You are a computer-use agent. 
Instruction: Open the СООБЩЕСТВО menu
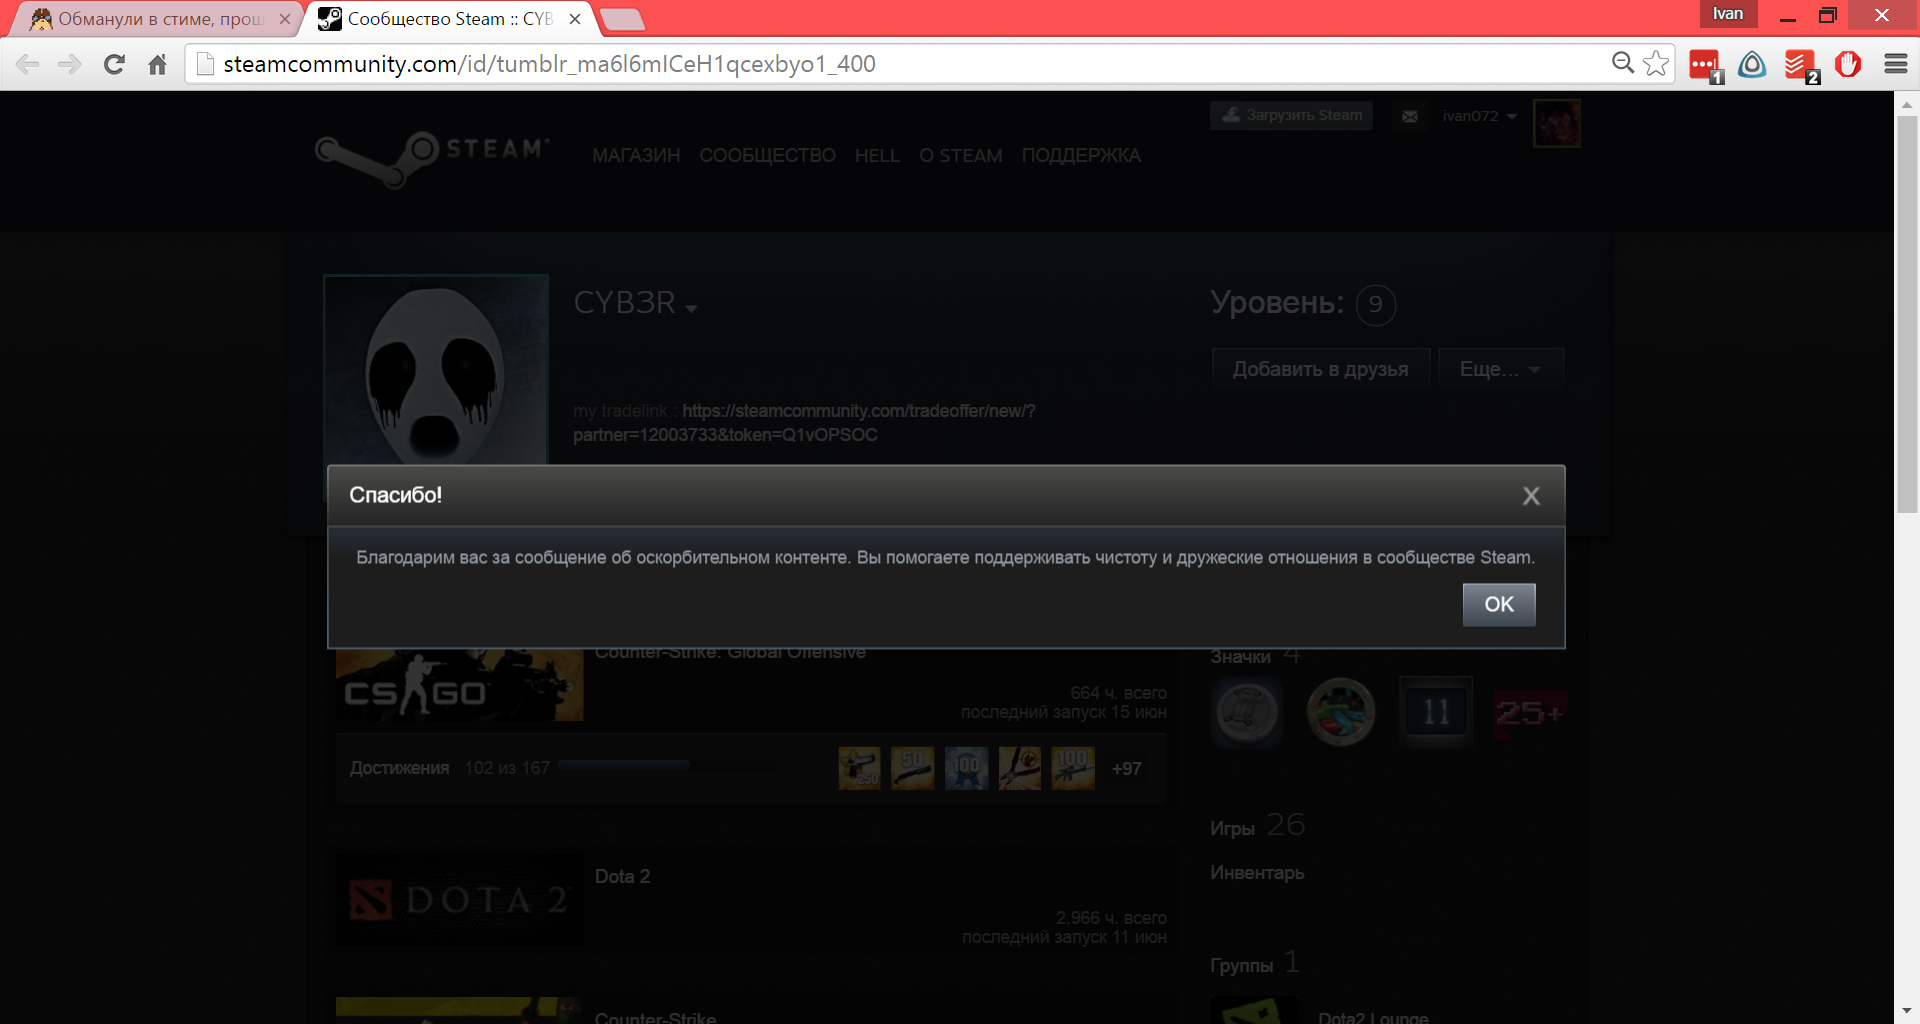tap(767, 156)
